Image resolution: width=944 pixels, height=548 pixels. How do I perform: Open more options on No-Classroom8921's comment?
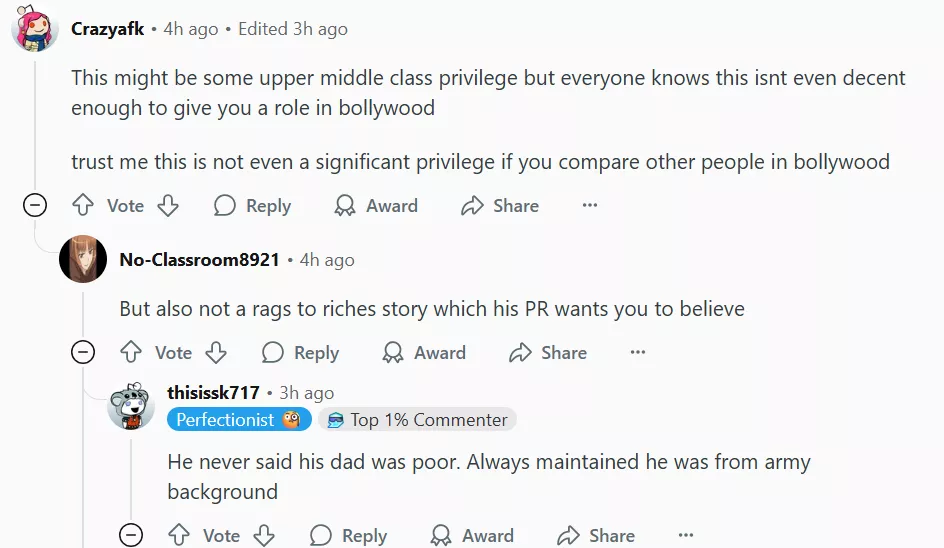click(638, 353)
